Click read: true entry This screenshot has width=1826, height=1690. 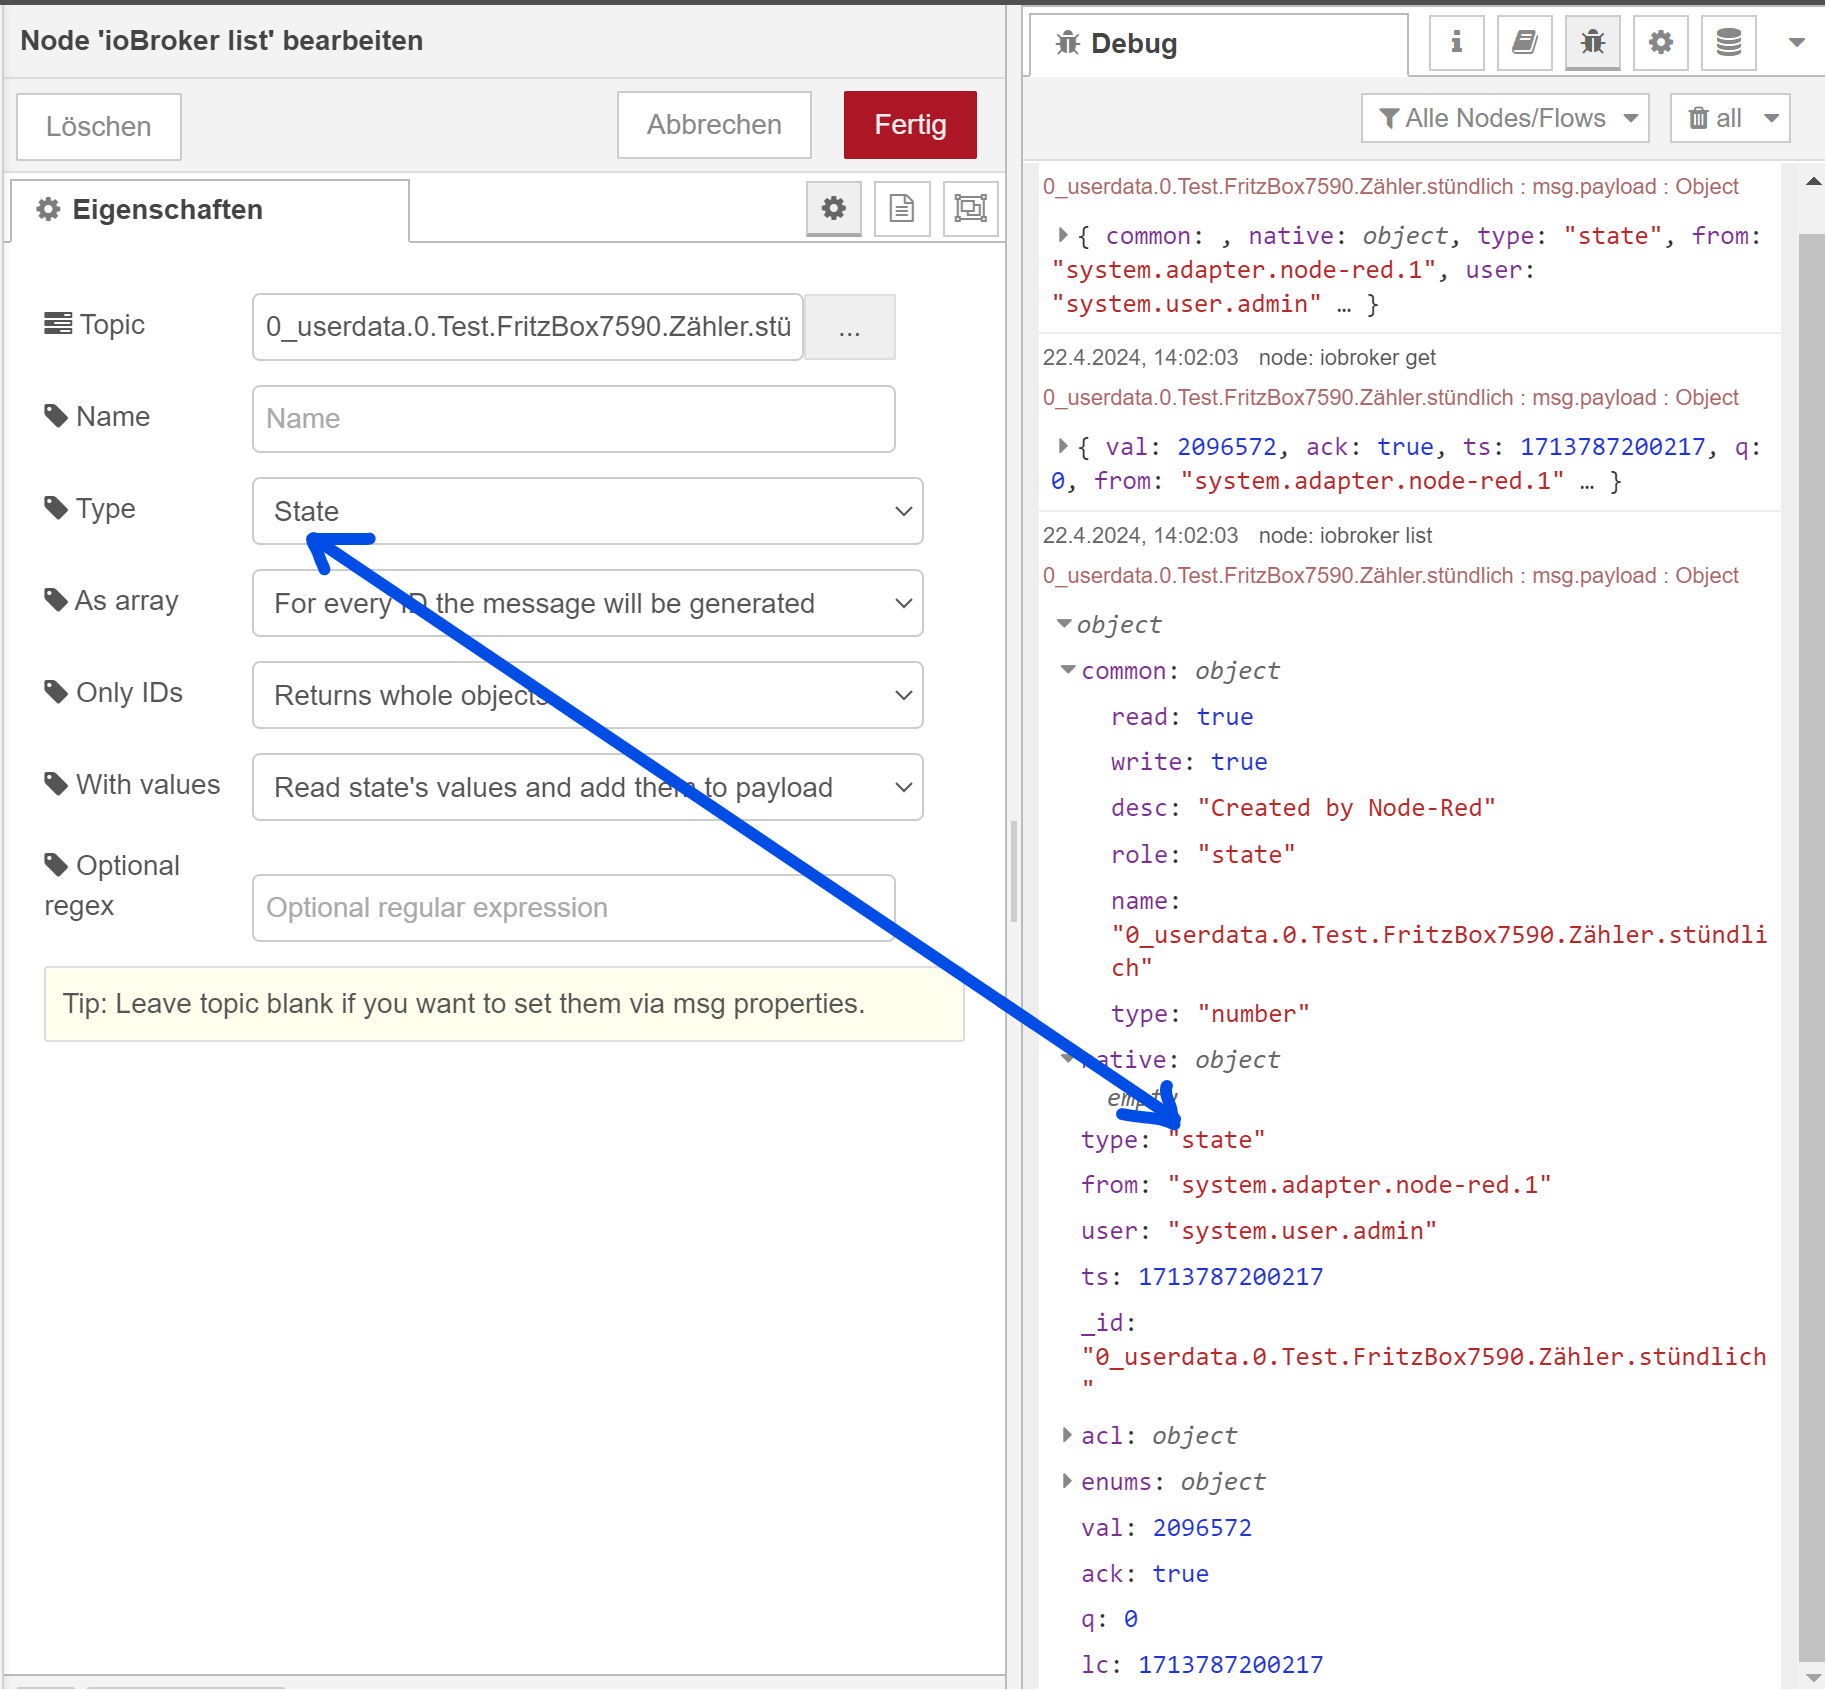(1182, 717)
